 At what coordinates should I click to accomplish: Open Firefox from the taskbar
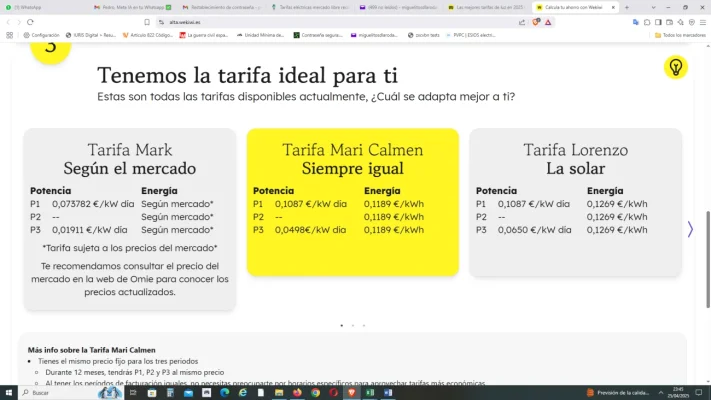click(x=297, y=393)
